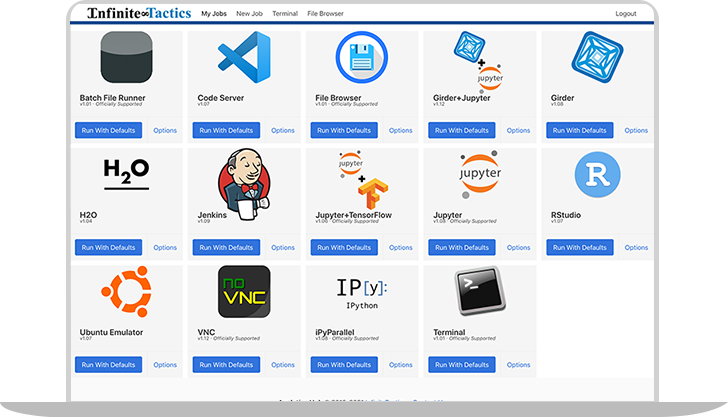Open Options for Jenkins
728x417 pixels.
click(x=283, y=248)
